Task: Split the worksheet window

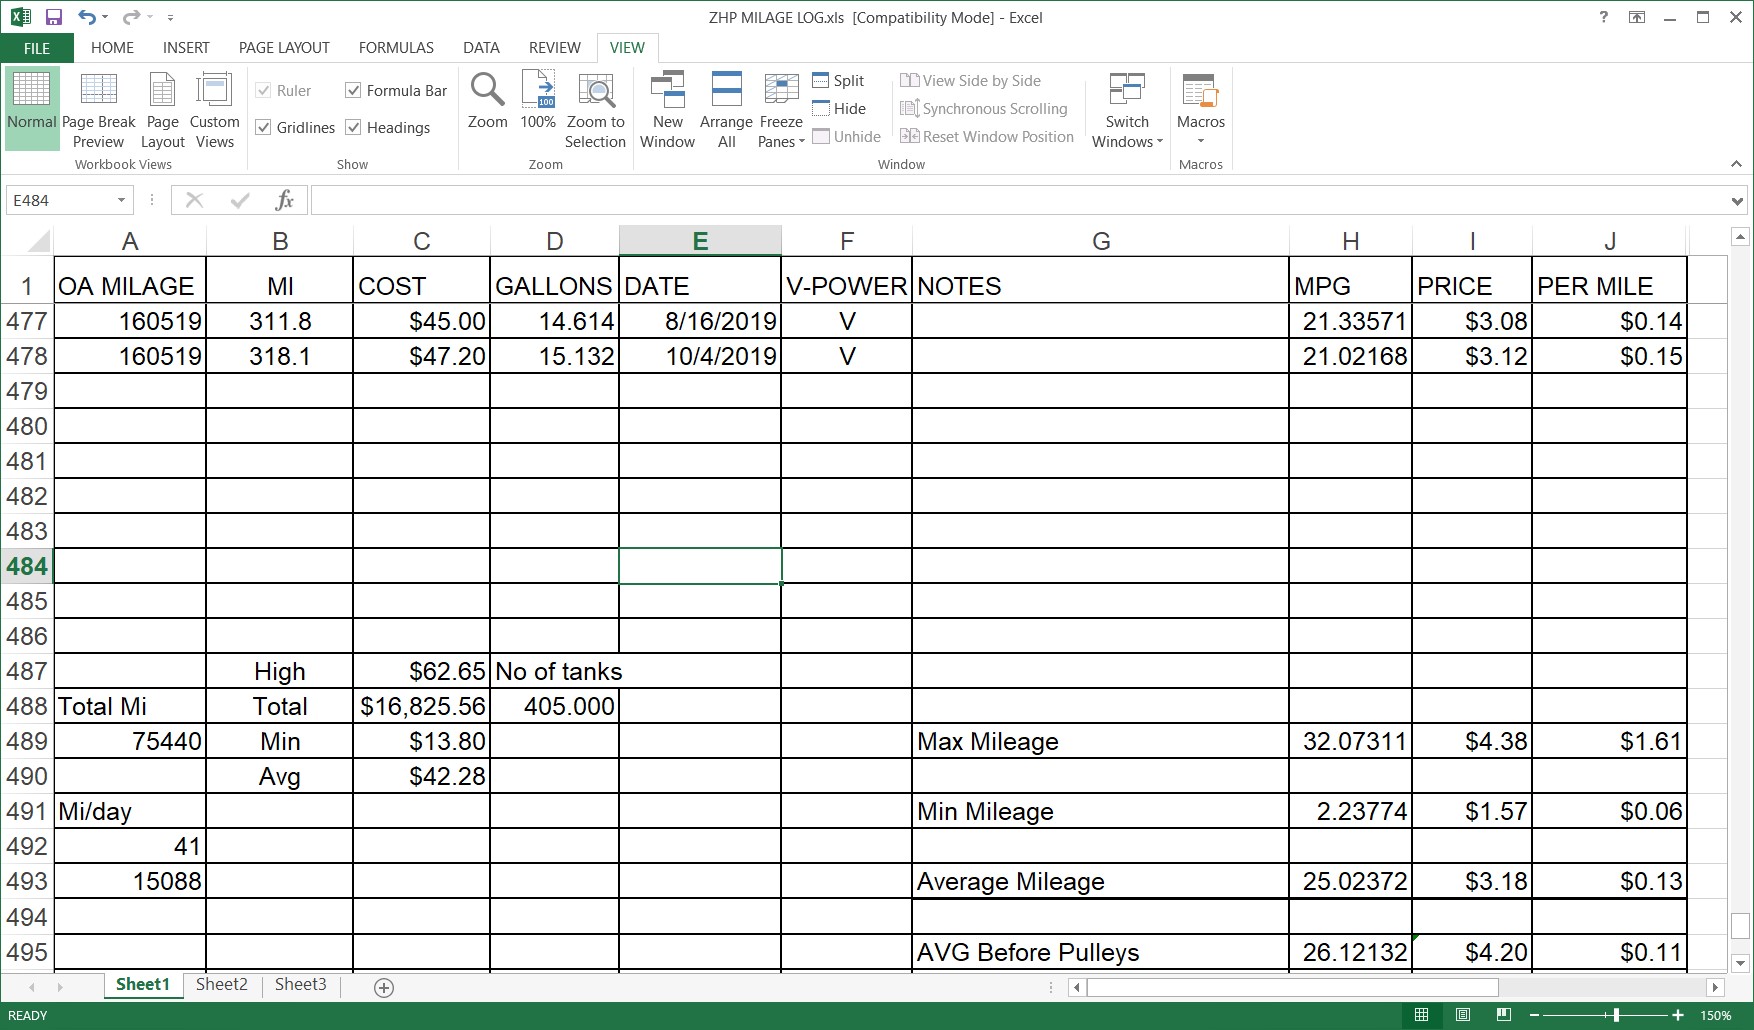Action: point(838,81)
